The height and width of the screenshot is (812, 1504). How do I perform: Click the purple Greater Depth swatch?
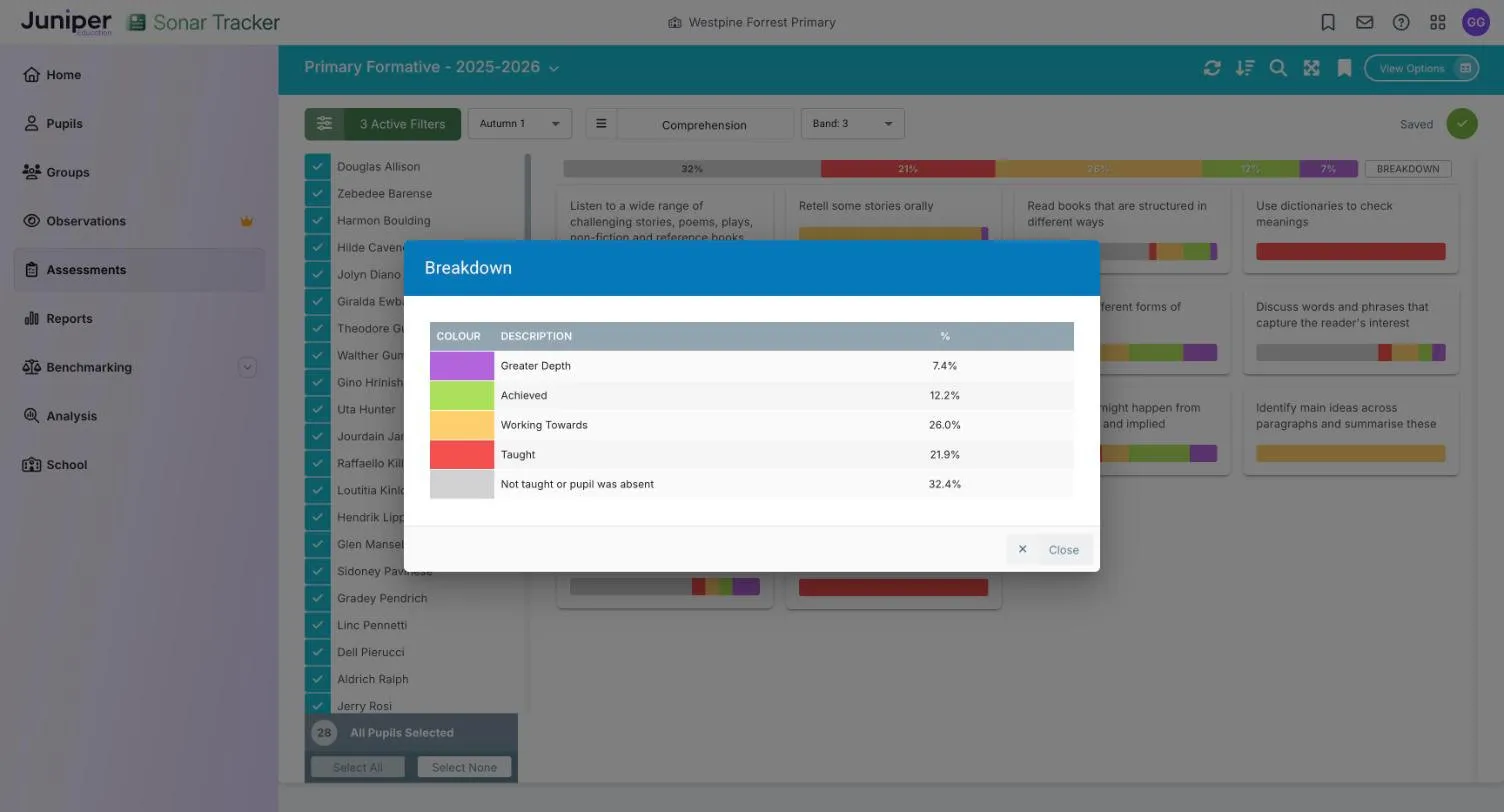[x=462, y=366]
